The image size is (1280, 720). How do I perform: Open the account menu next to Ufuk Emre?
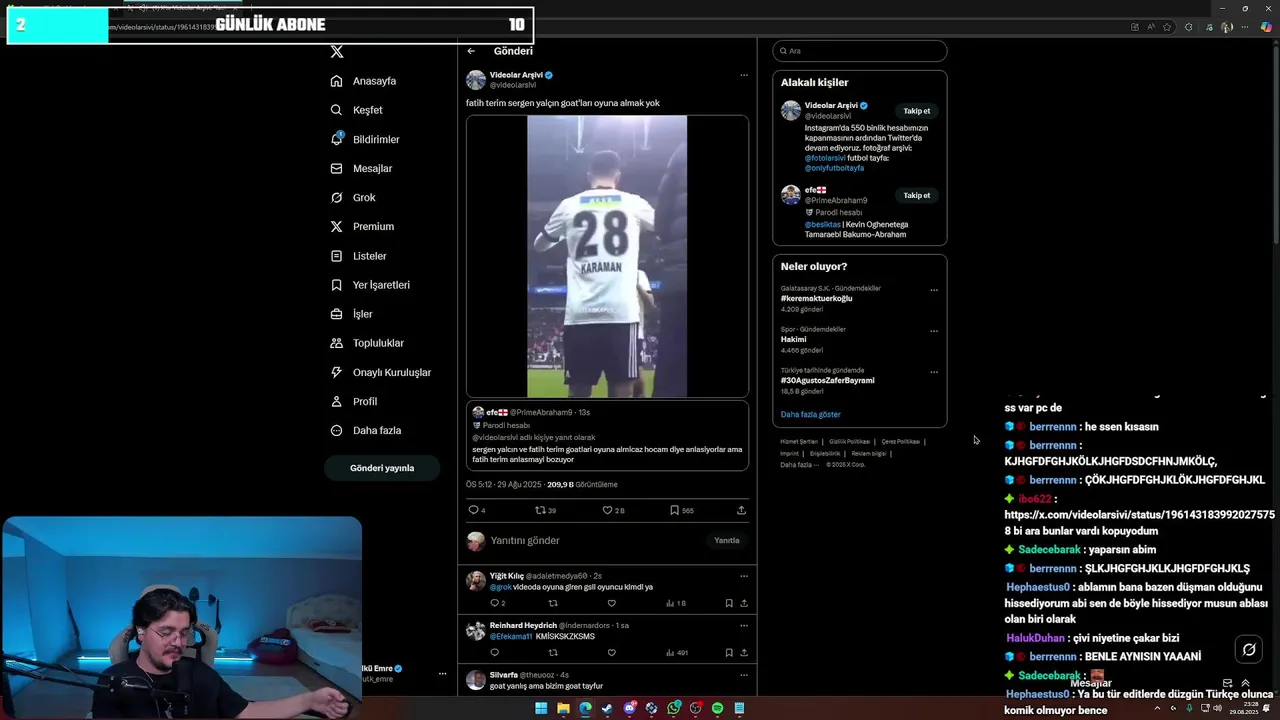[442, 674]
